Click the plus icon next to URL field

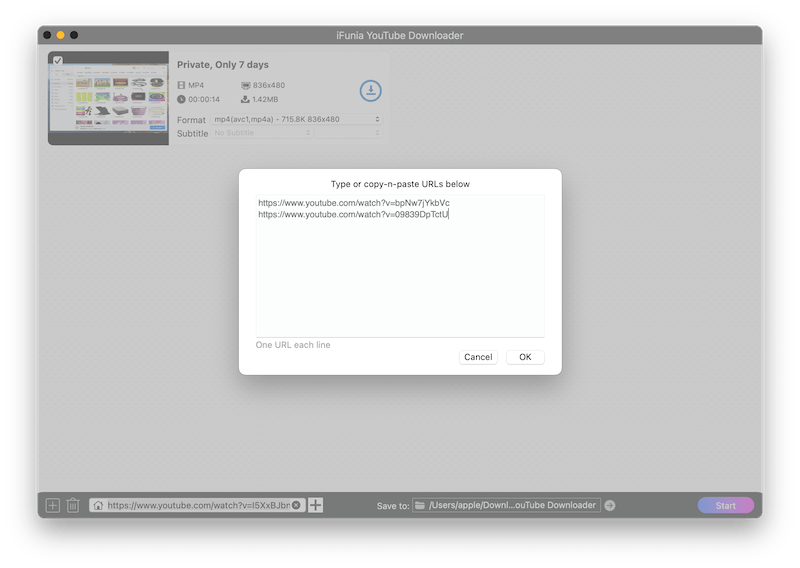[x=315, y=505]
